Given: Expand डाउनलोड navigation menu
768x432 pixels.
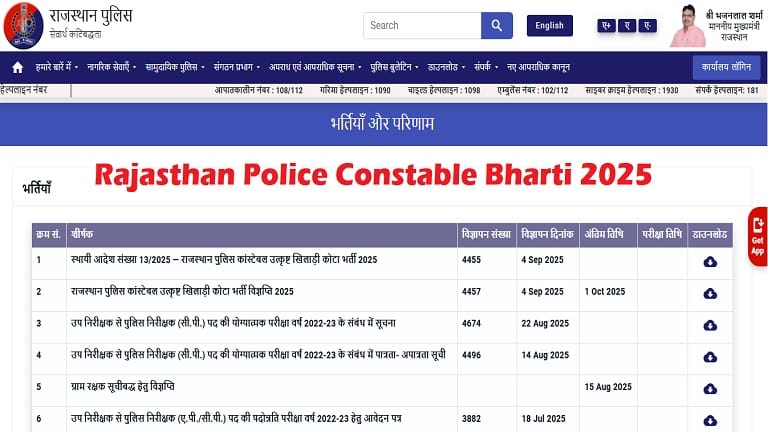Looking at the screenshot, I should pos(446,67).
